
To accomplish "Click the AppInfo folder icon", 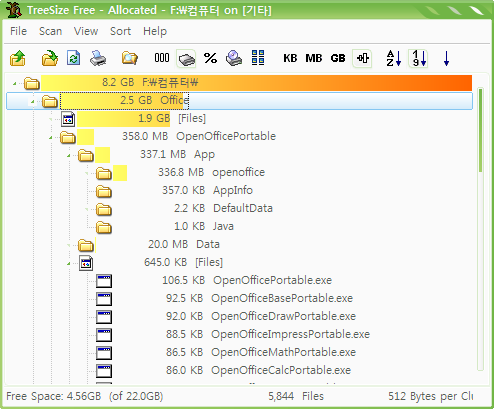I will (104, 191).
